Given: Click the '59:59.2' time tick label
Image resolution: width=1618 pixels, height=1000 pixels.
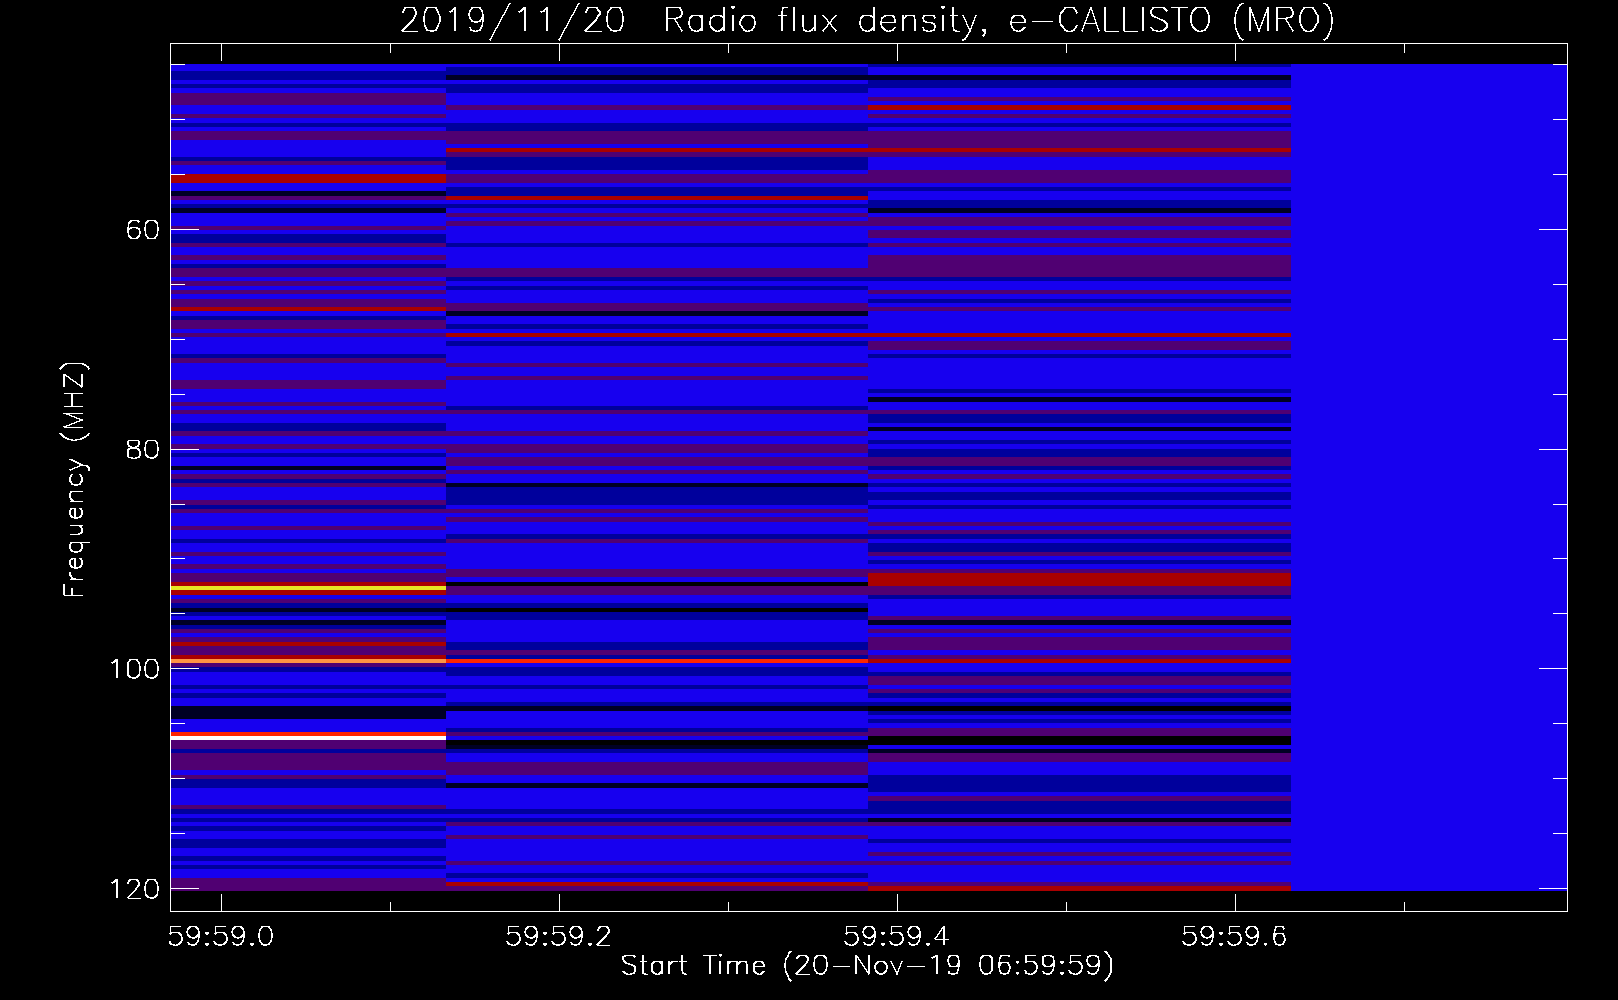Looking at the screenshot, I should 558,936.
